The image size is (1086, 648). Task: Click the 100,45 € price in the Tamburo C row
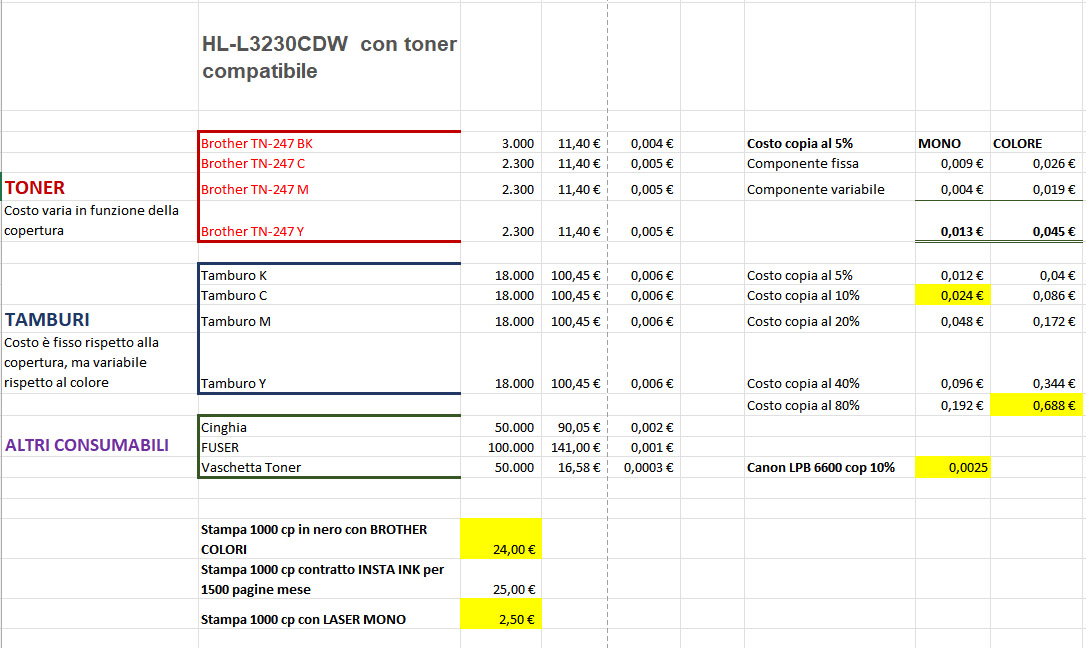[x=575, y=295]
